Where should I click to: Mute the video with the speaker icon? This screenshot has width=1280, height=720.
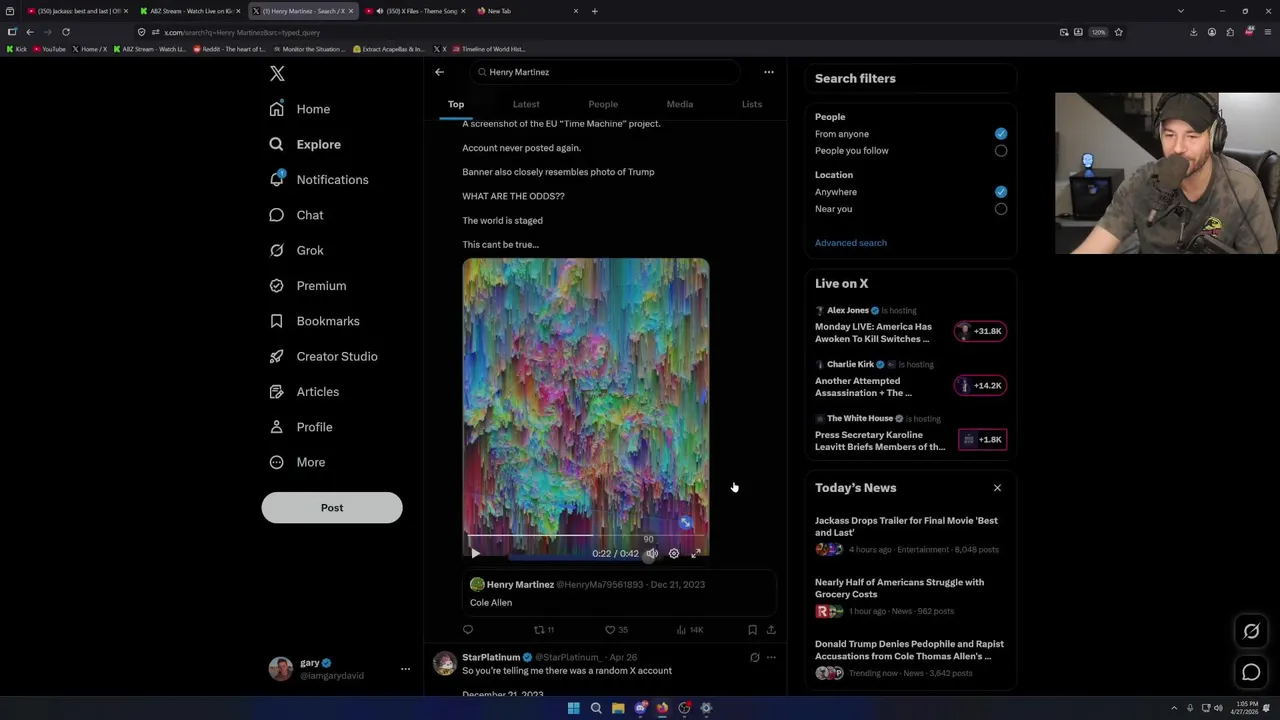pos(652,553)
